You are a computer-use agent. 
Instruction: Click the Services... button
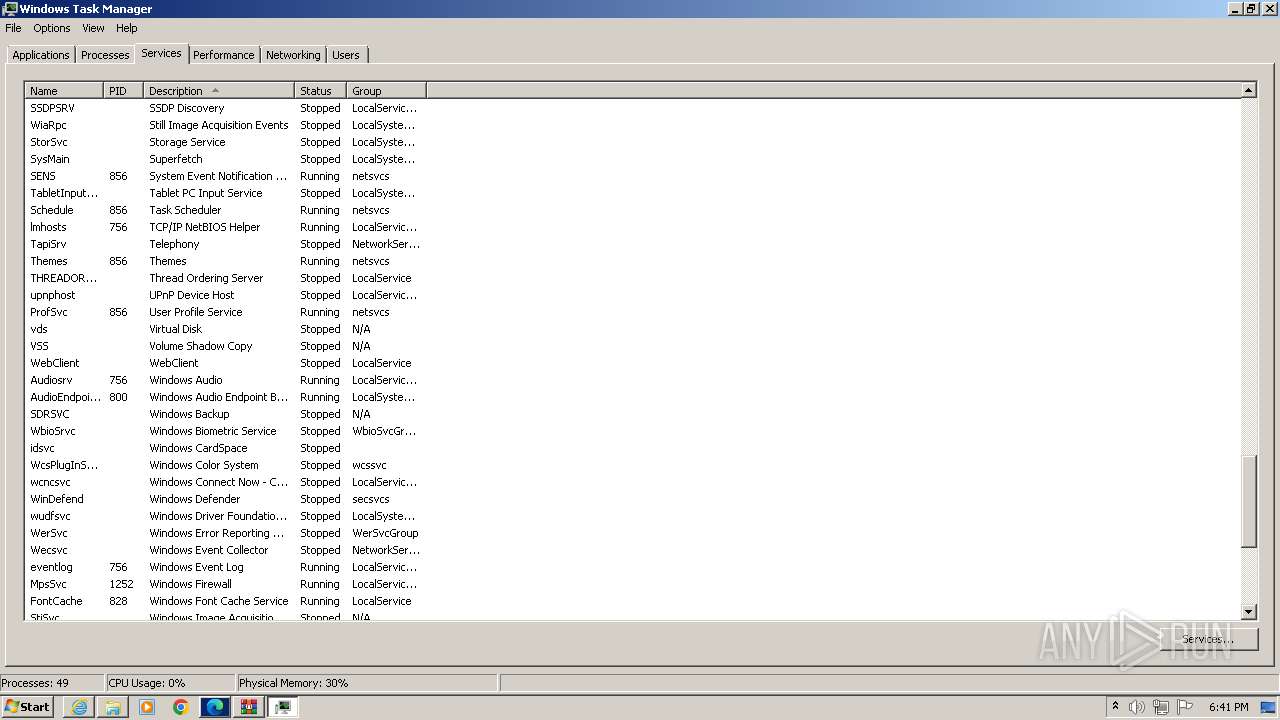pyautogui.click(x=1207, y=639)
